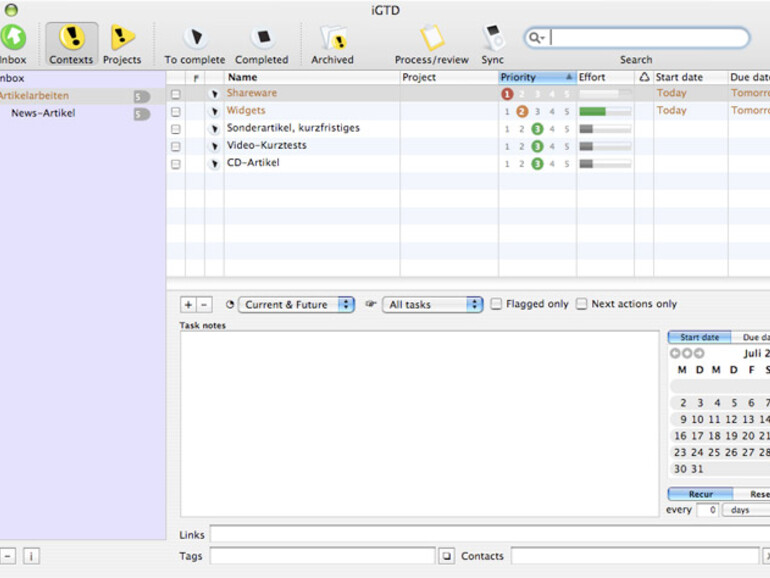Check the Video-Kurztests task checkbox
This screenshot has height=578, width=770.
(x=176, y=146)
